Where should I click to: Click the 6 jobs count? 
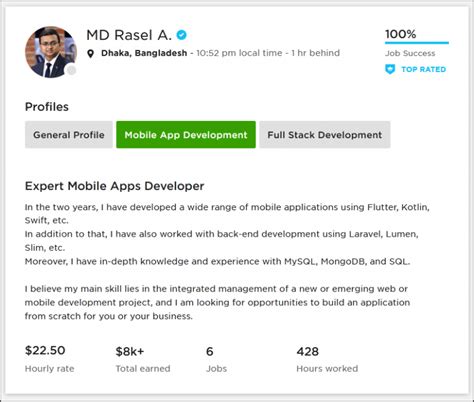[x=209, y=351]
